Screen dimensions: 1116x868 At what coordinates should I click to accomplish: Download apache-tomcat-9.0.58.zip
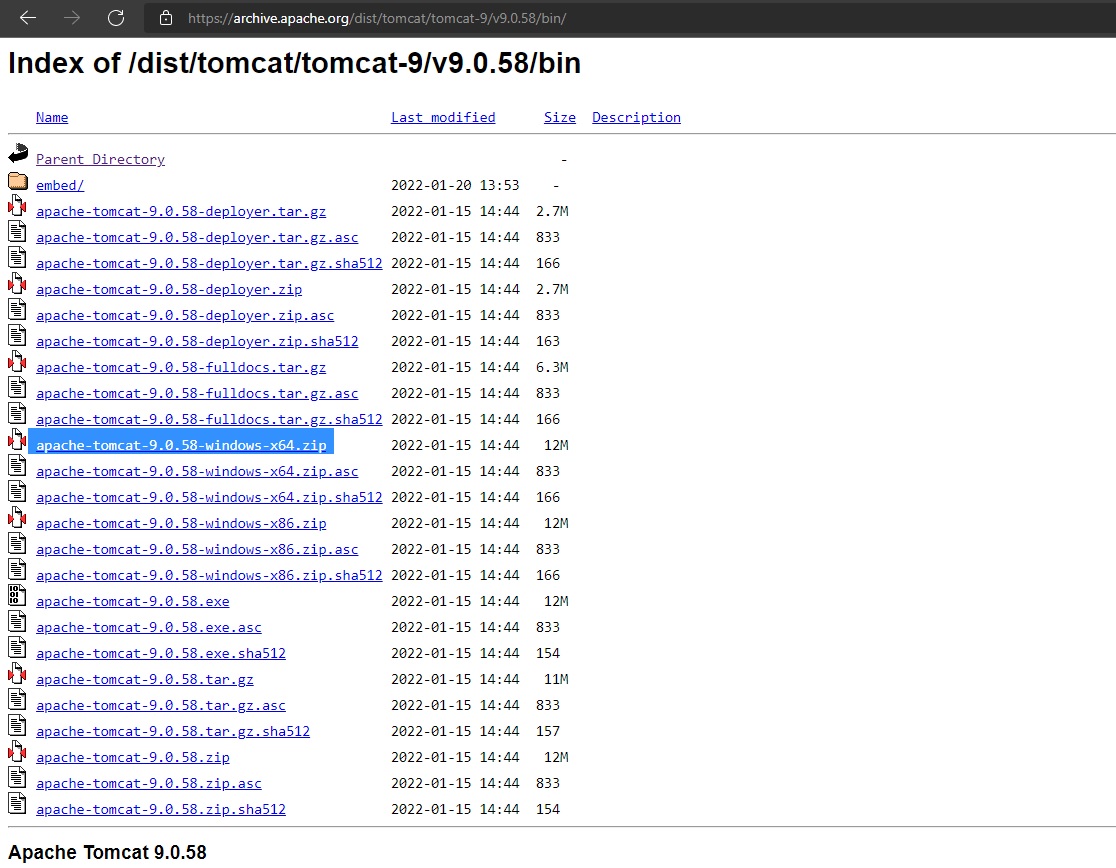132,757
